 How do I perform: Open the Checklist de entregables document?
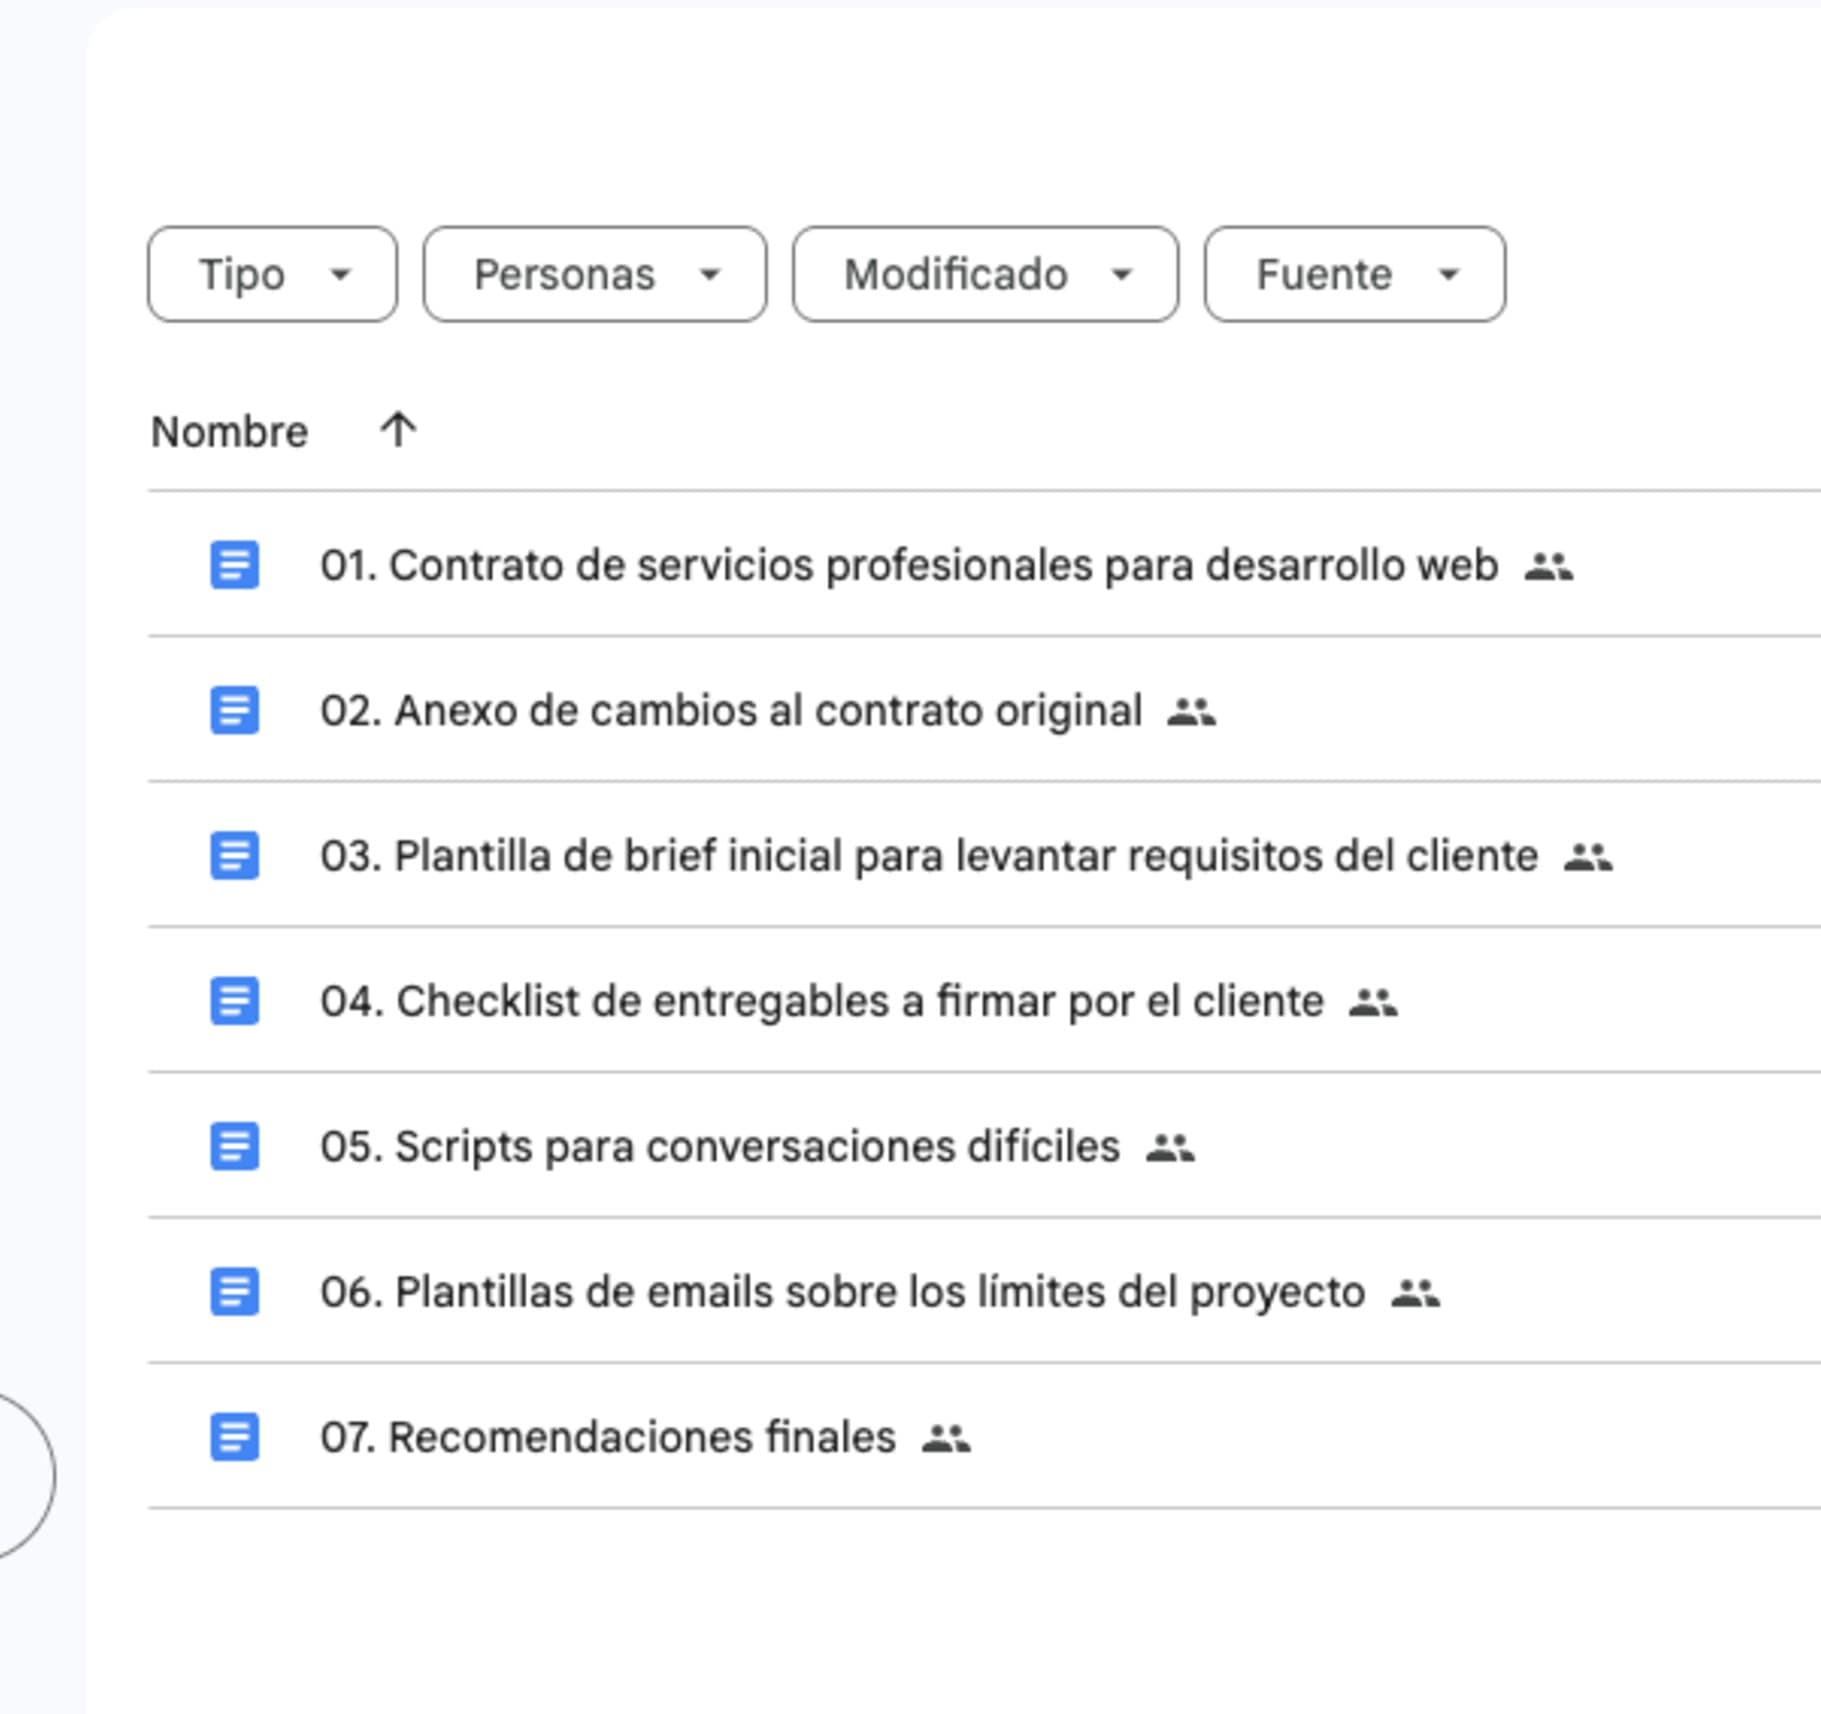pos(822,1001)
